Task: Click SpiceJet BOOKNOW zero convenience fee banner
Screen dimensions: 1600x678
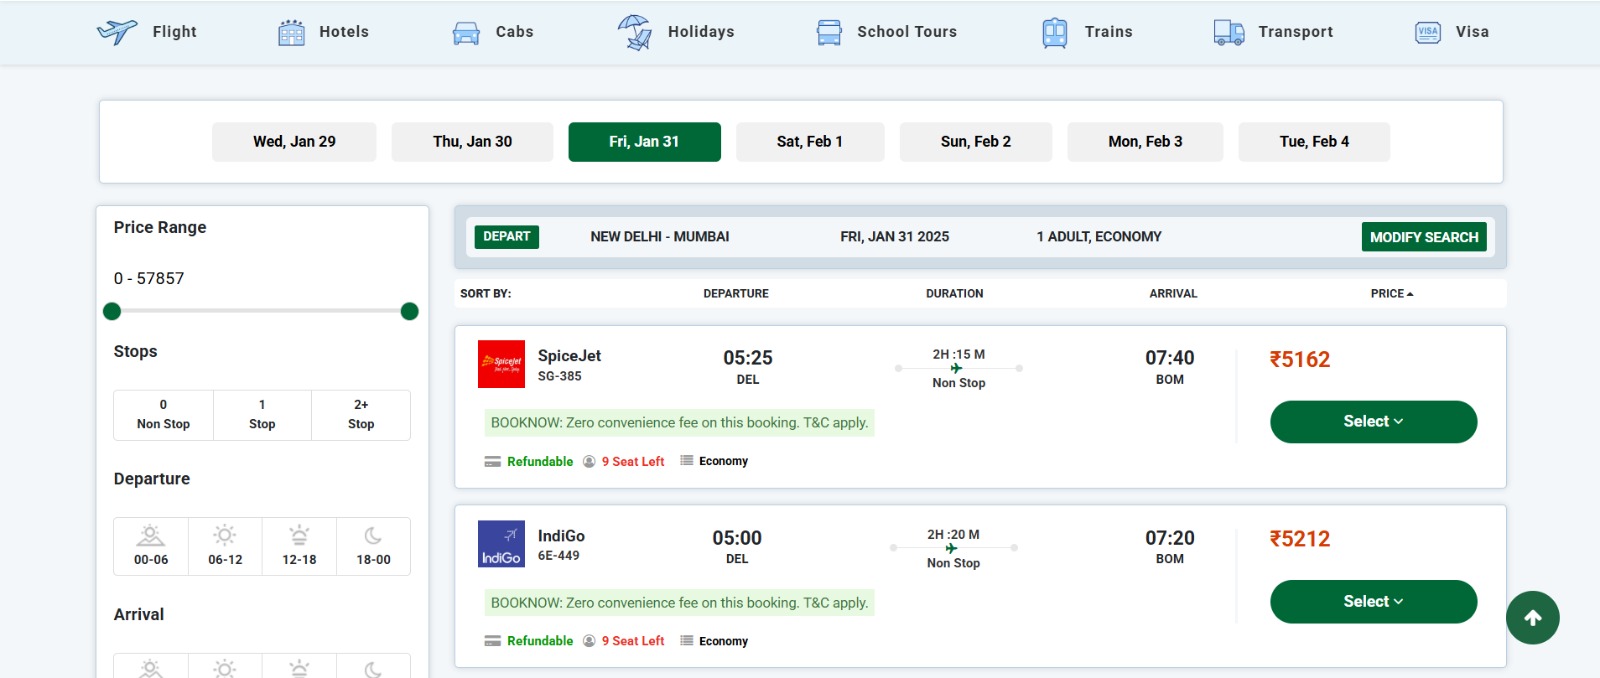Action: click(x=679, y=423)
